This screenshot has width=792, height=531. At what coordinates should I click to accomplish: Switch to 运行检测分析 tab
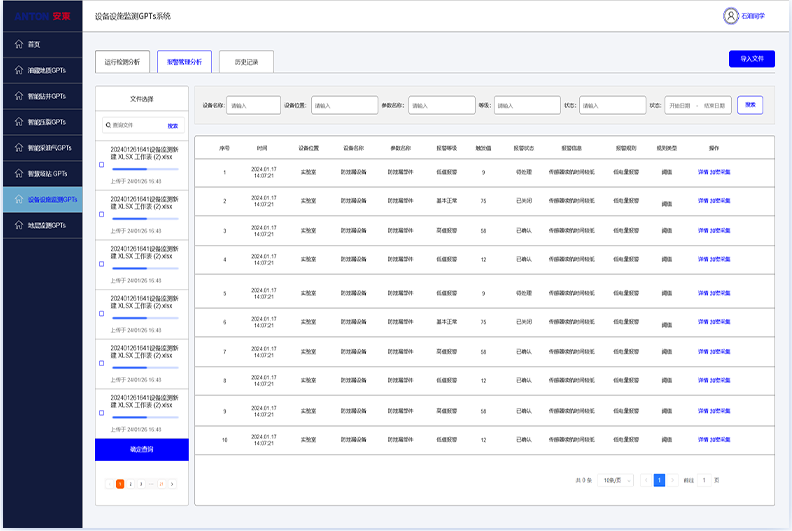(122, 62)
